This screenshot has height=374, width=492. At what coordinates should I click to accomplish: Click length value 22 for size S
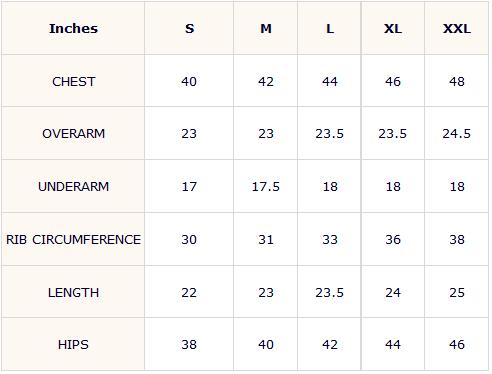point(189,293)
